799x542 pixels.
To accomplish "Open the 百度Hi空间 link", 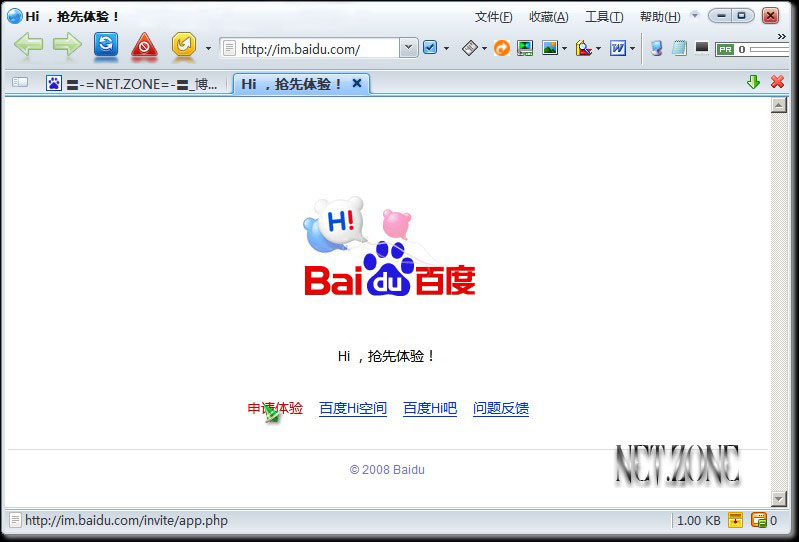I will [353, 408].
